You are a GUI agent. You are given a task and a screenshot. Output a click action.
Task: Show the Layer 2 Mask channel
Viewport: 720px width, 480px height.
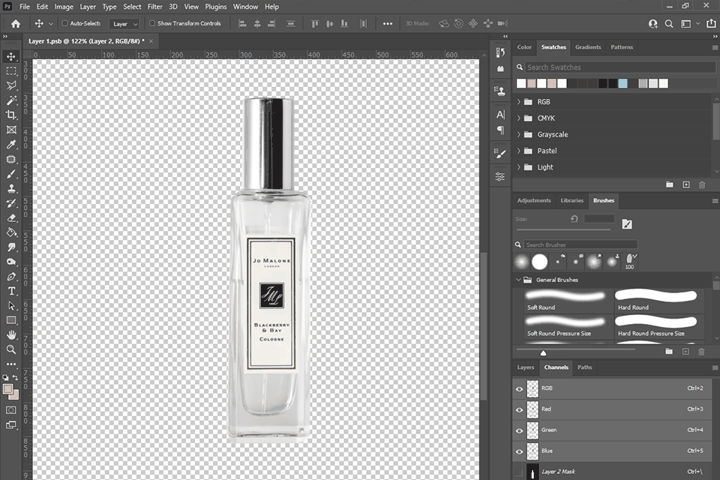(x=519, y=472)
